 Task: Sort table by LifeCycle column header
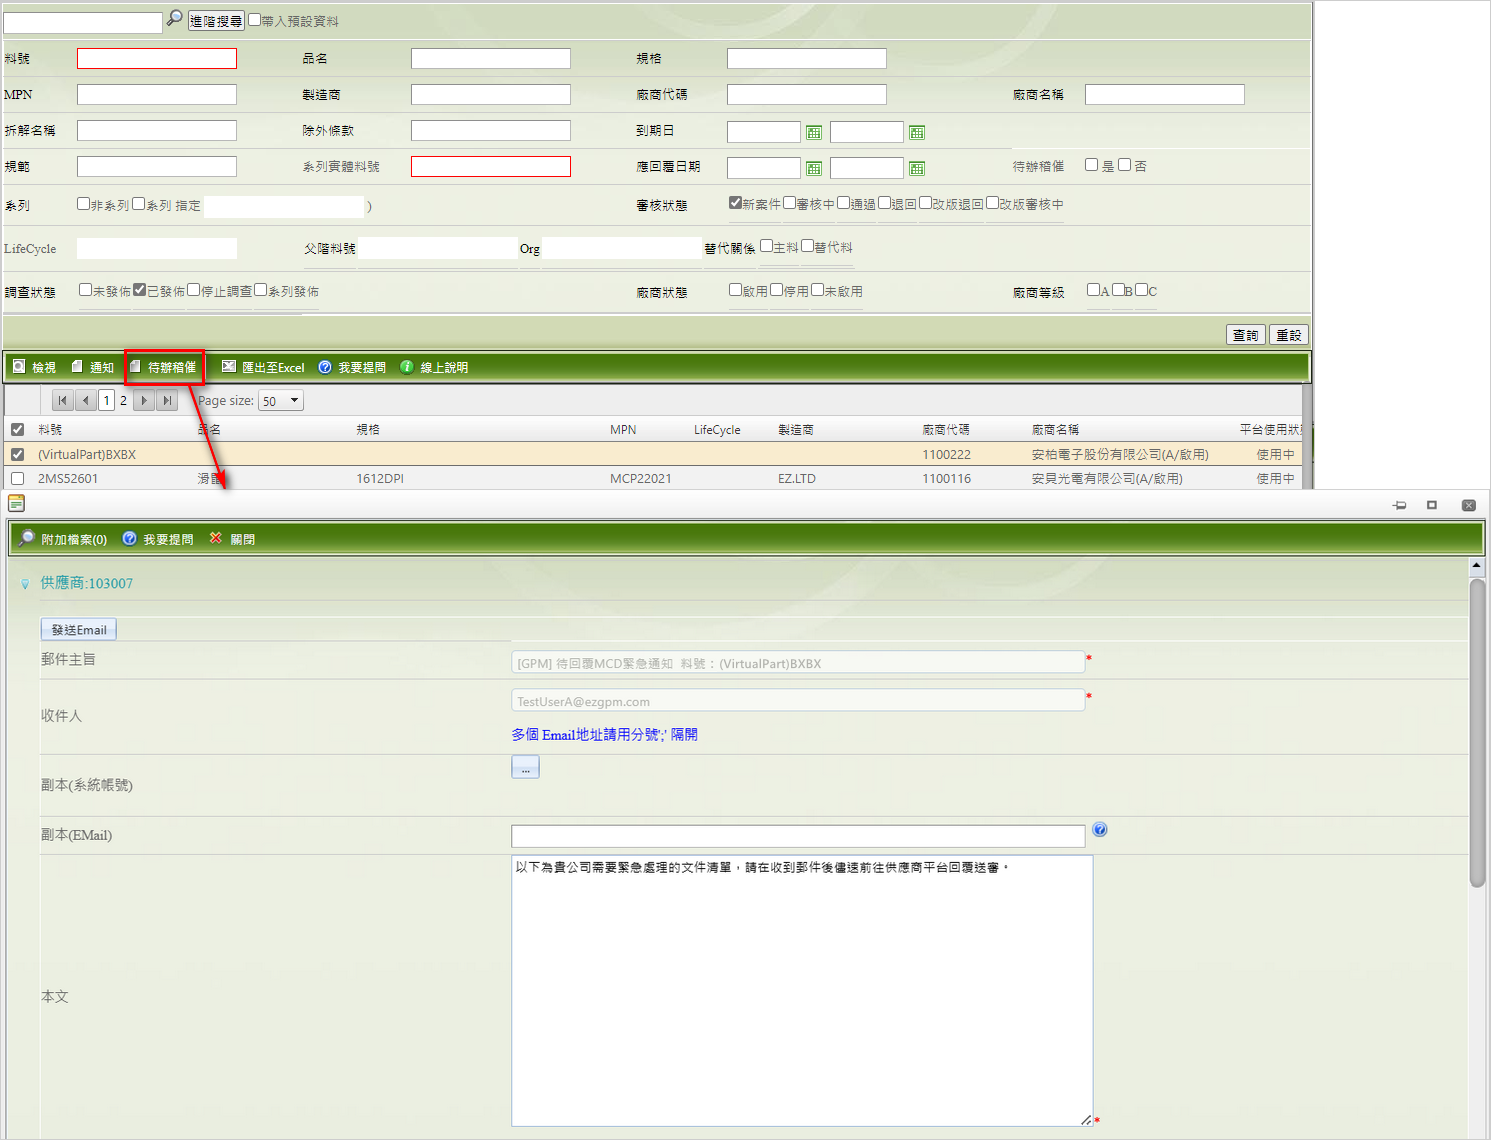pos(717,430)
